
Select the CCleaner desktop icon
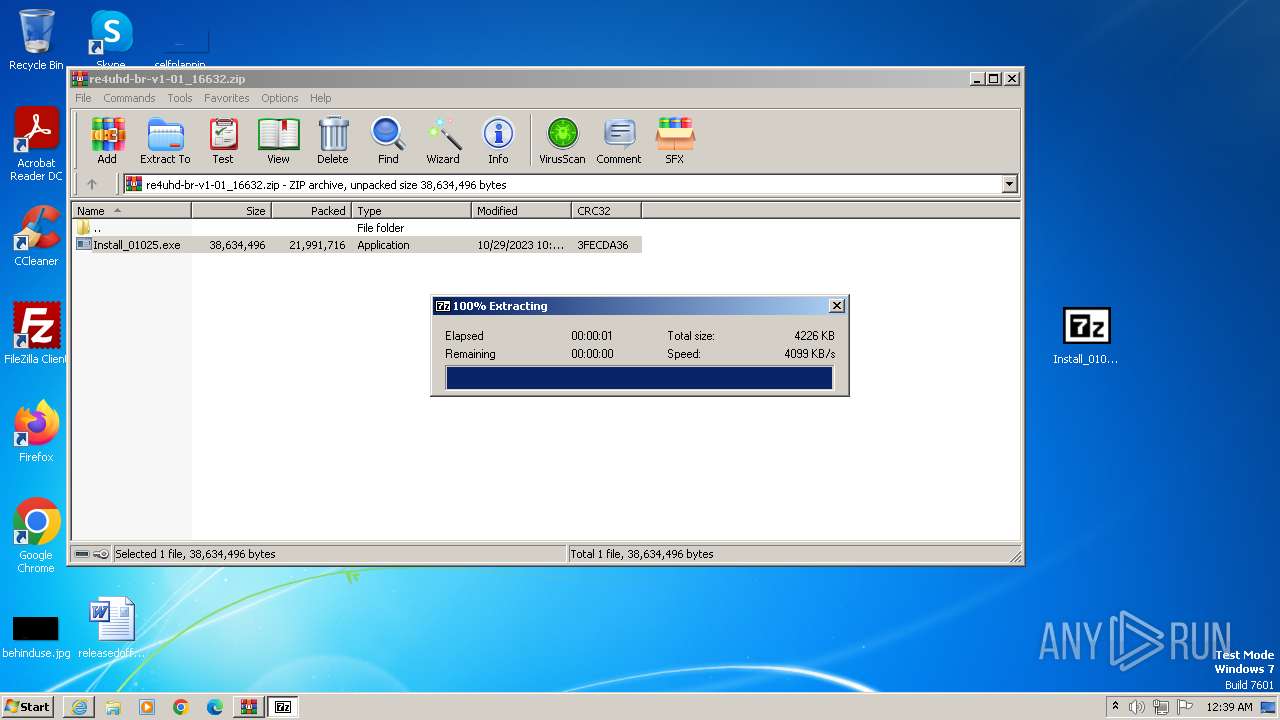click(x=36, y=236)
